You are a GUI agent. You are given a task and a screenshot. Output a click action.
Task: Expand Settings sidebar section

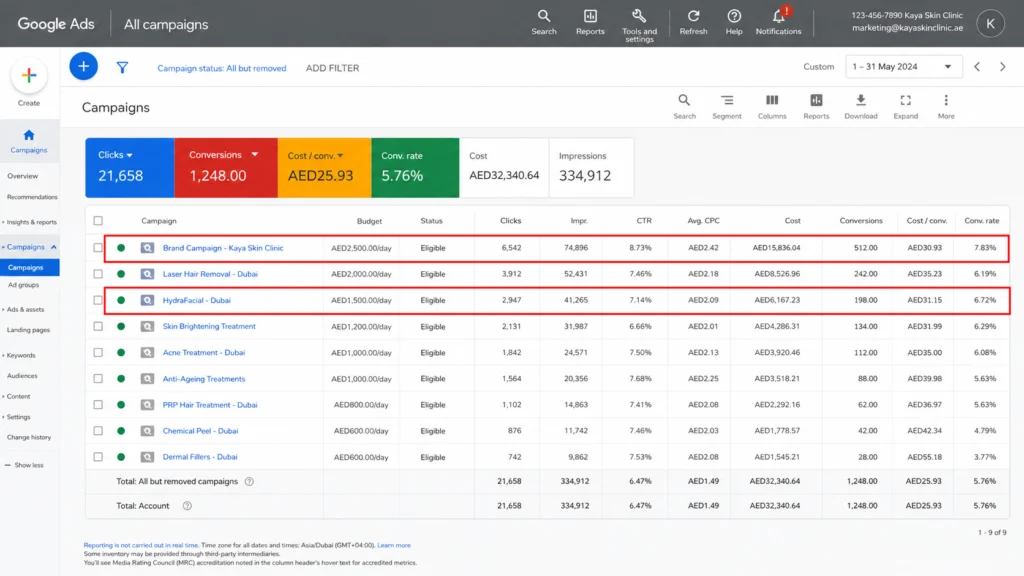pyautogui.click(x=16, y=417)
